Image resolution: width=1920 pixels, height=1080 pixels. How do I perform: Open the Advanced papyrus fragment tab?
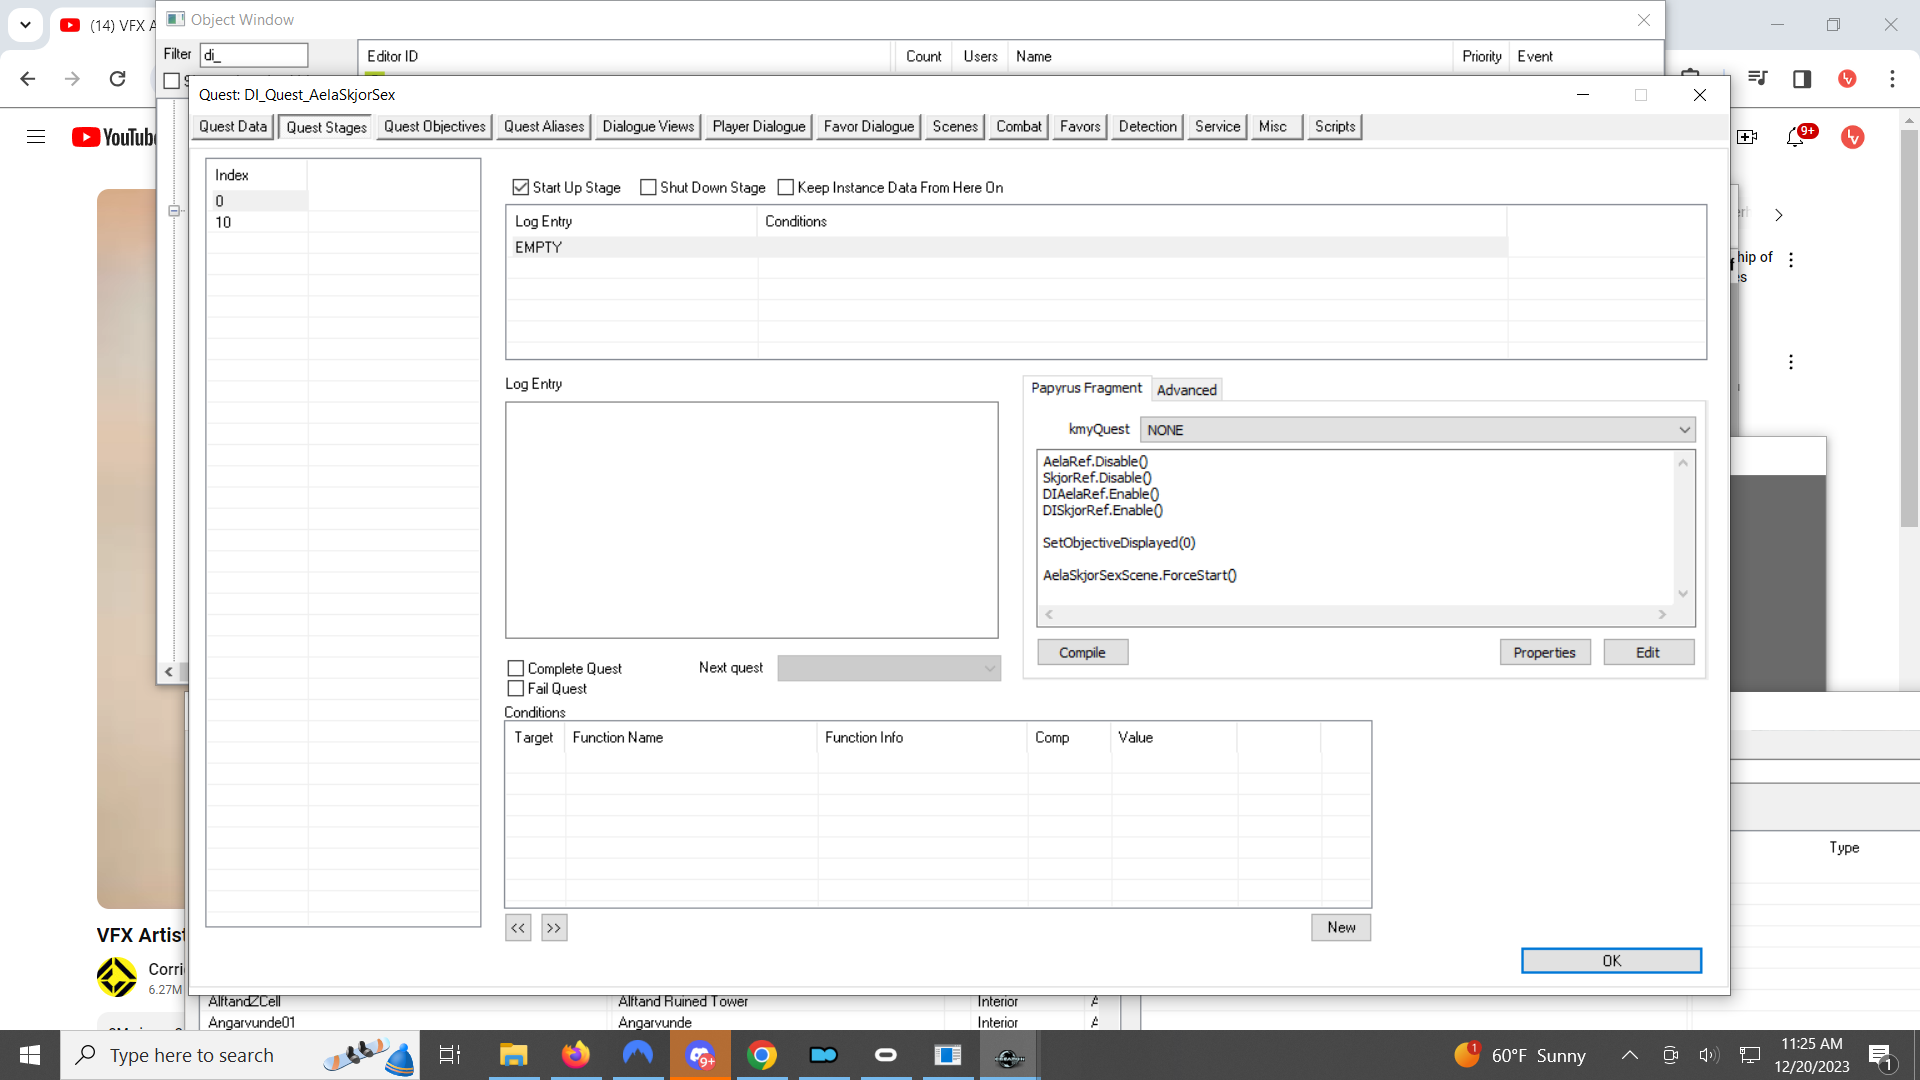[x=1186, y=390]
